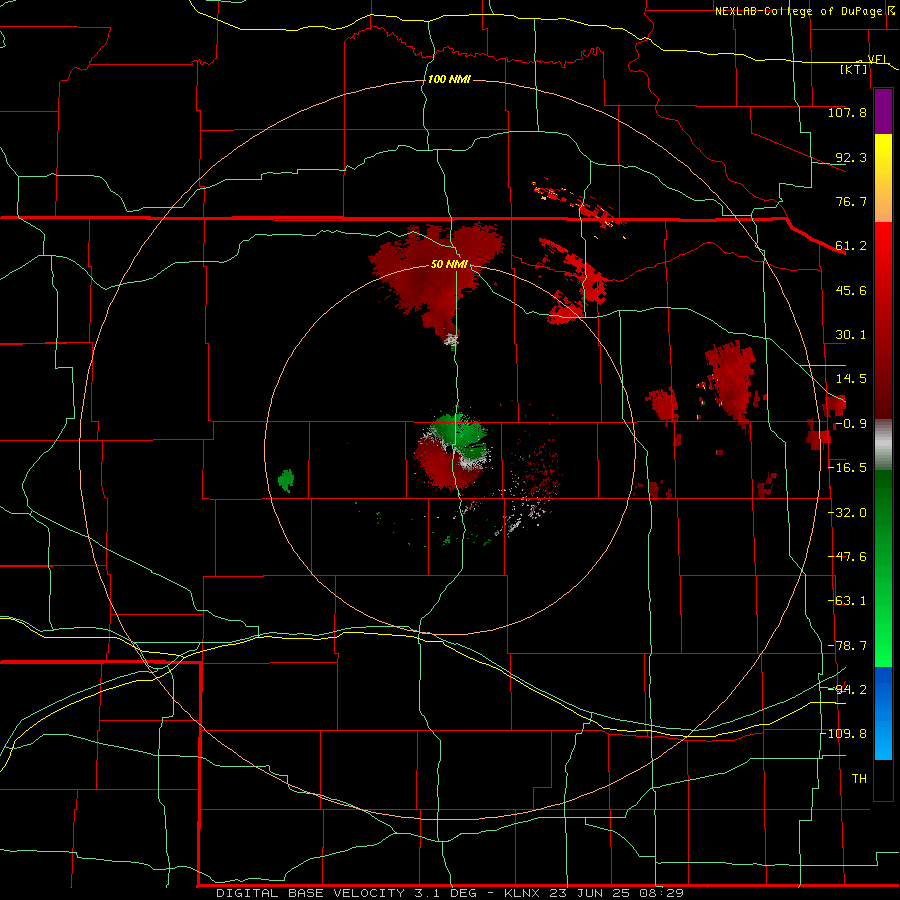Click the -94.2 legend value
This screenshot has width=900, height=900.
[847, 689]
